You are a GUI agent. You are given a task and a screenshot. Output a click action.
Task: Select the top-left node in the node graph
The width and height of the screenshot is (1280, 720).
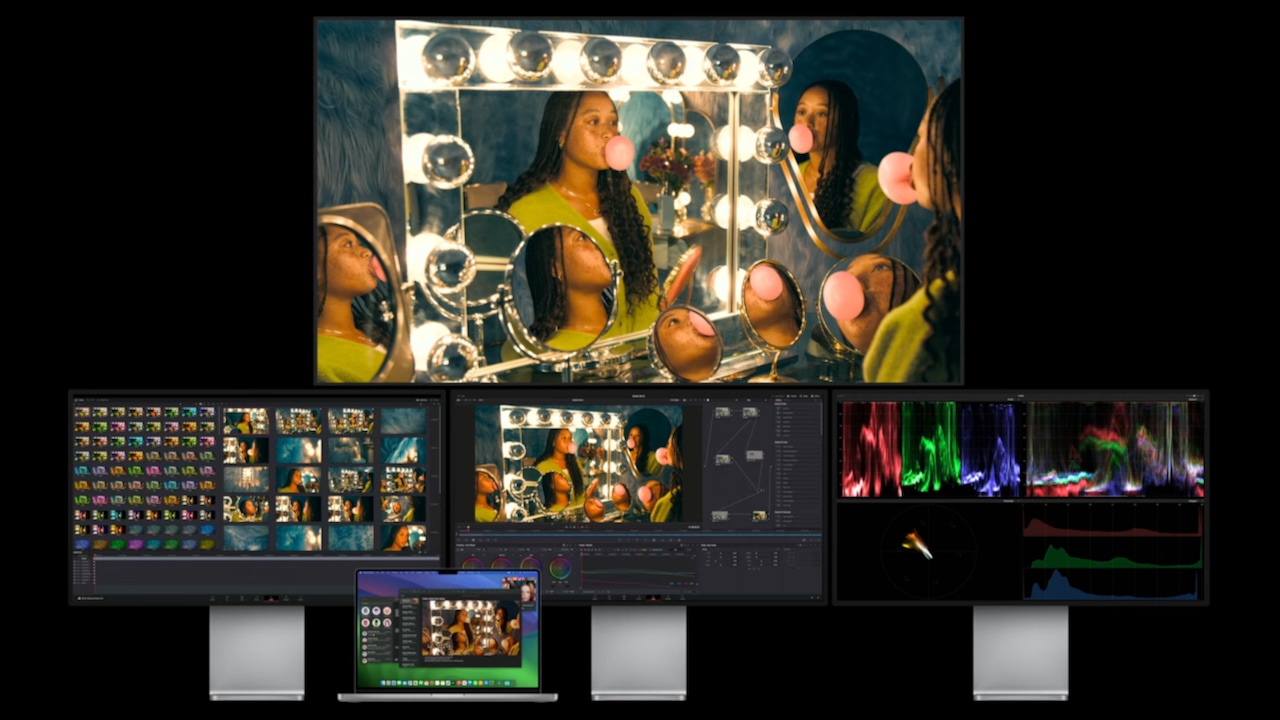[x=722, y=412]
